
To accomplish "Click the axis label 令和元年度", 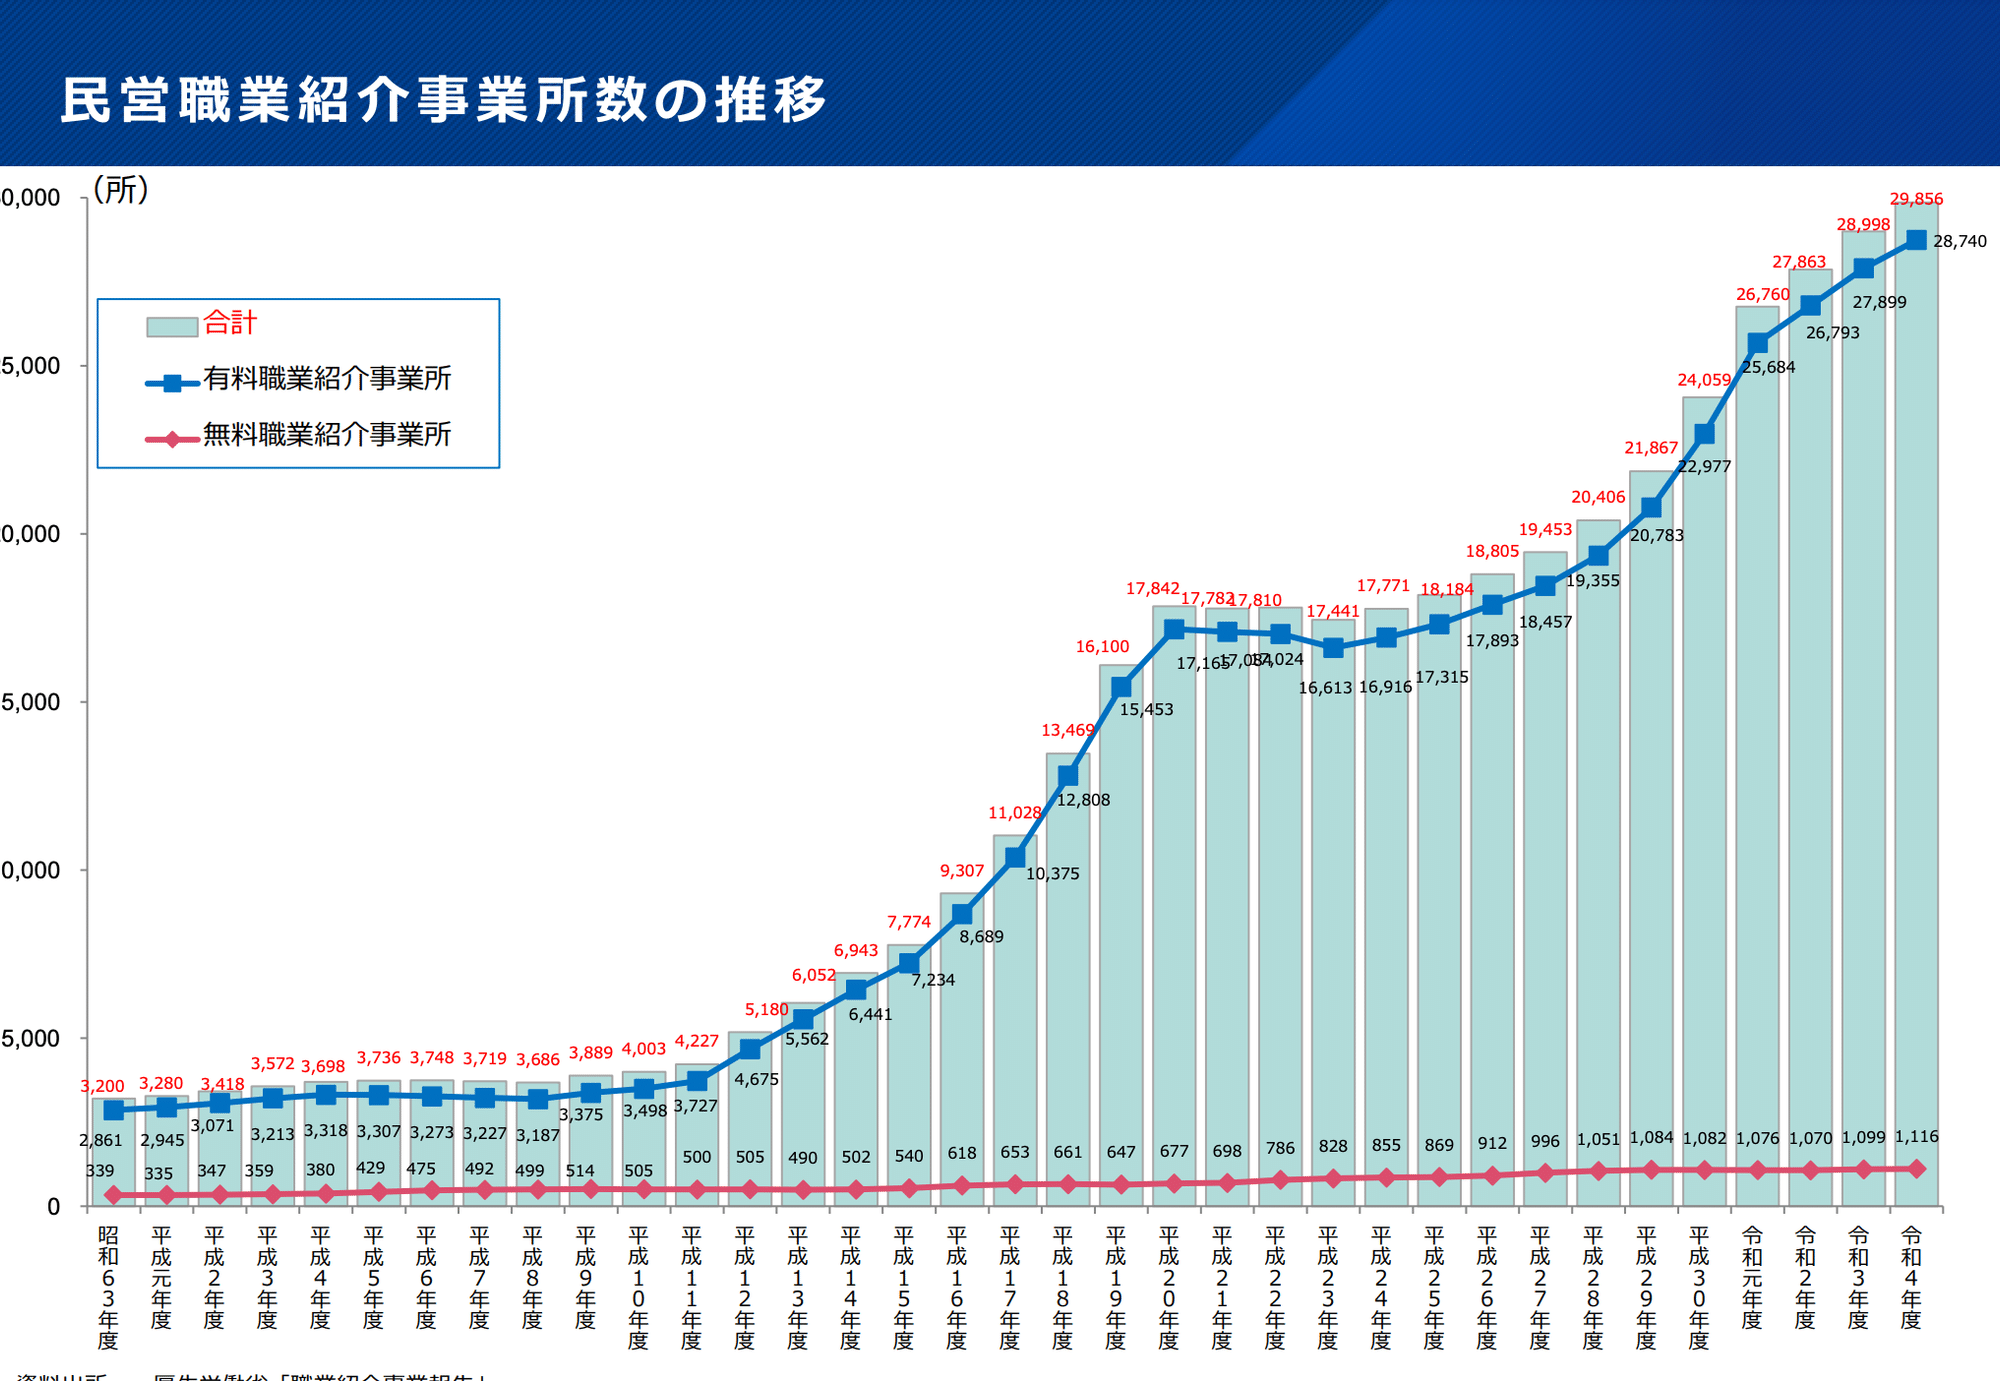I will tap(1752, 1277).
